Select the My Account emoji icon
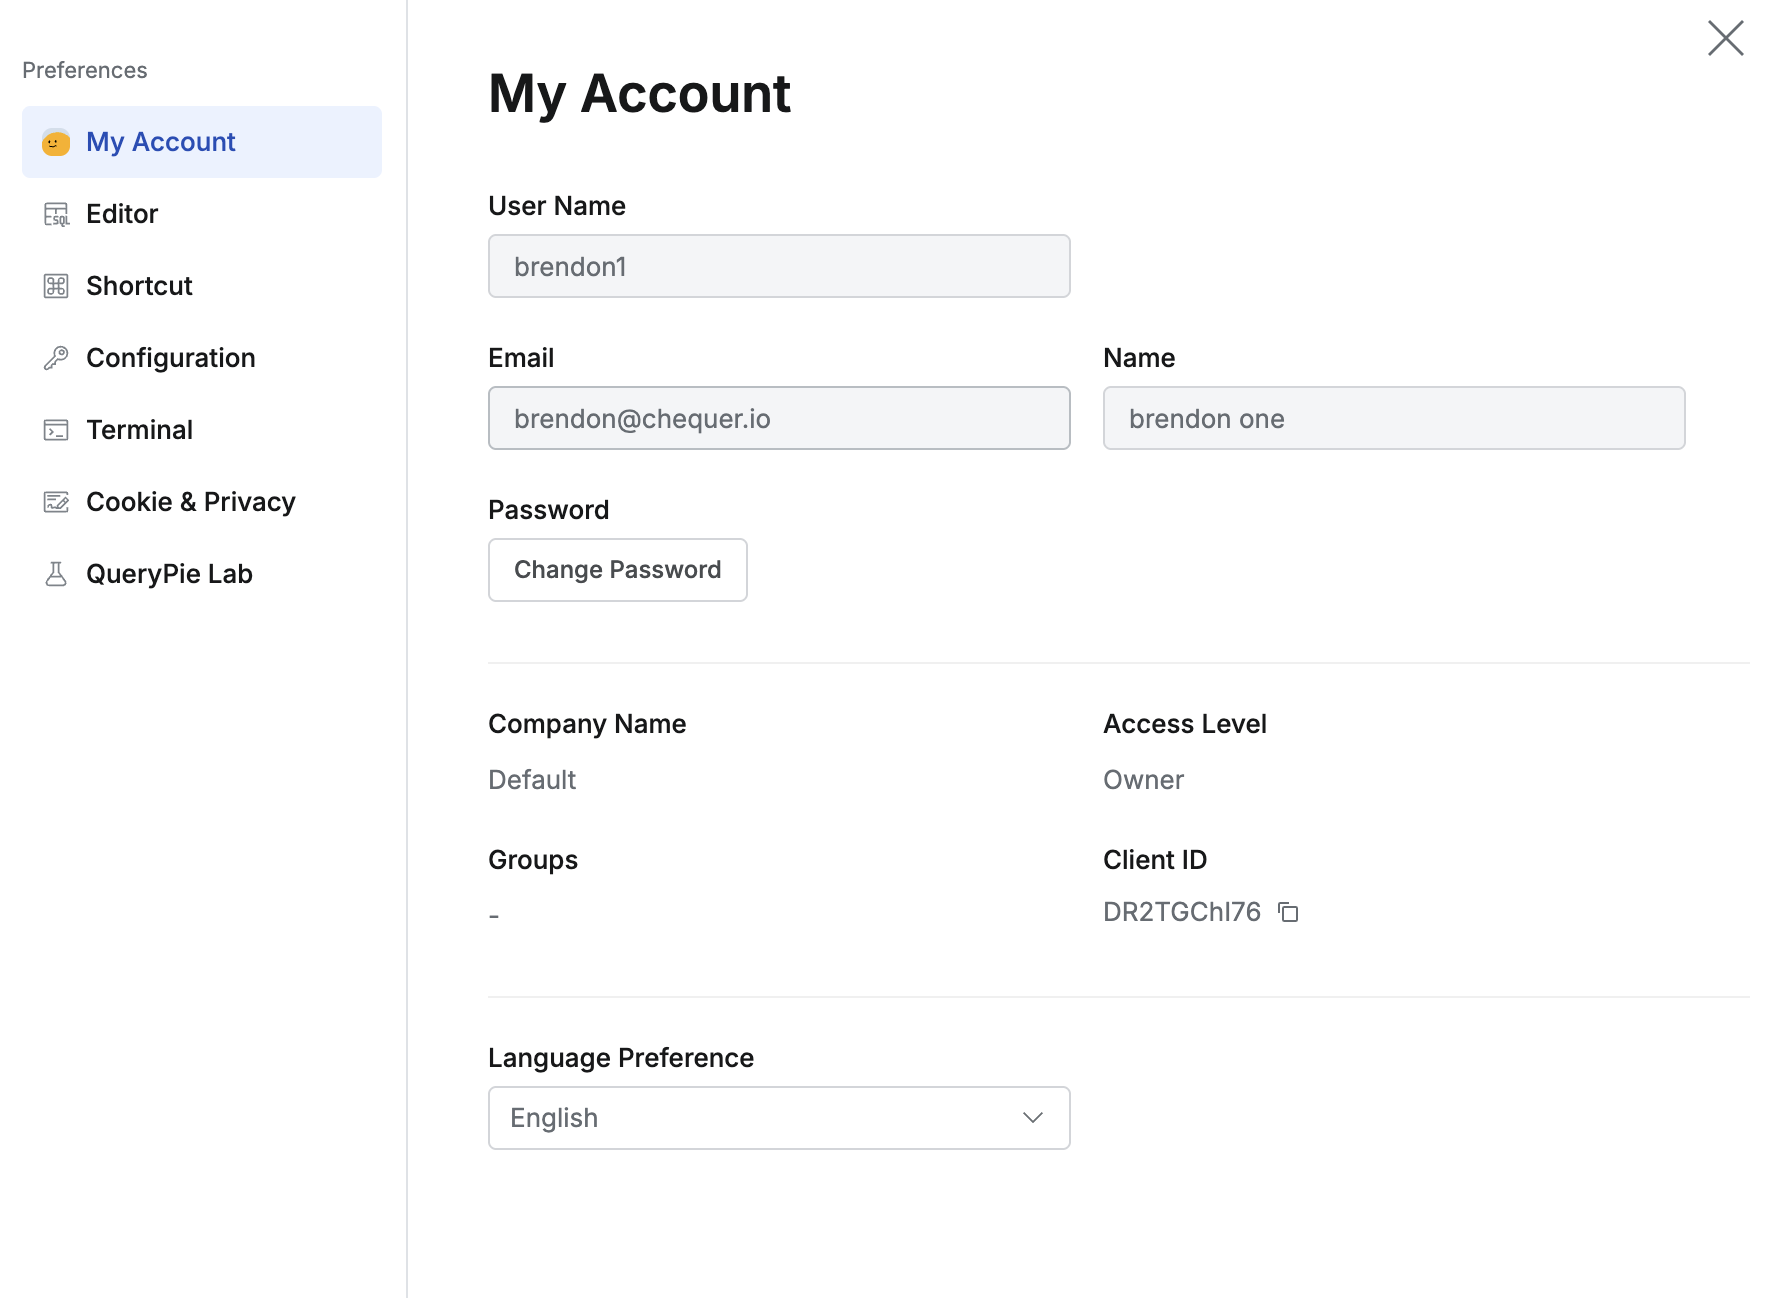The image size is (1776, 1298). point(55,142)
